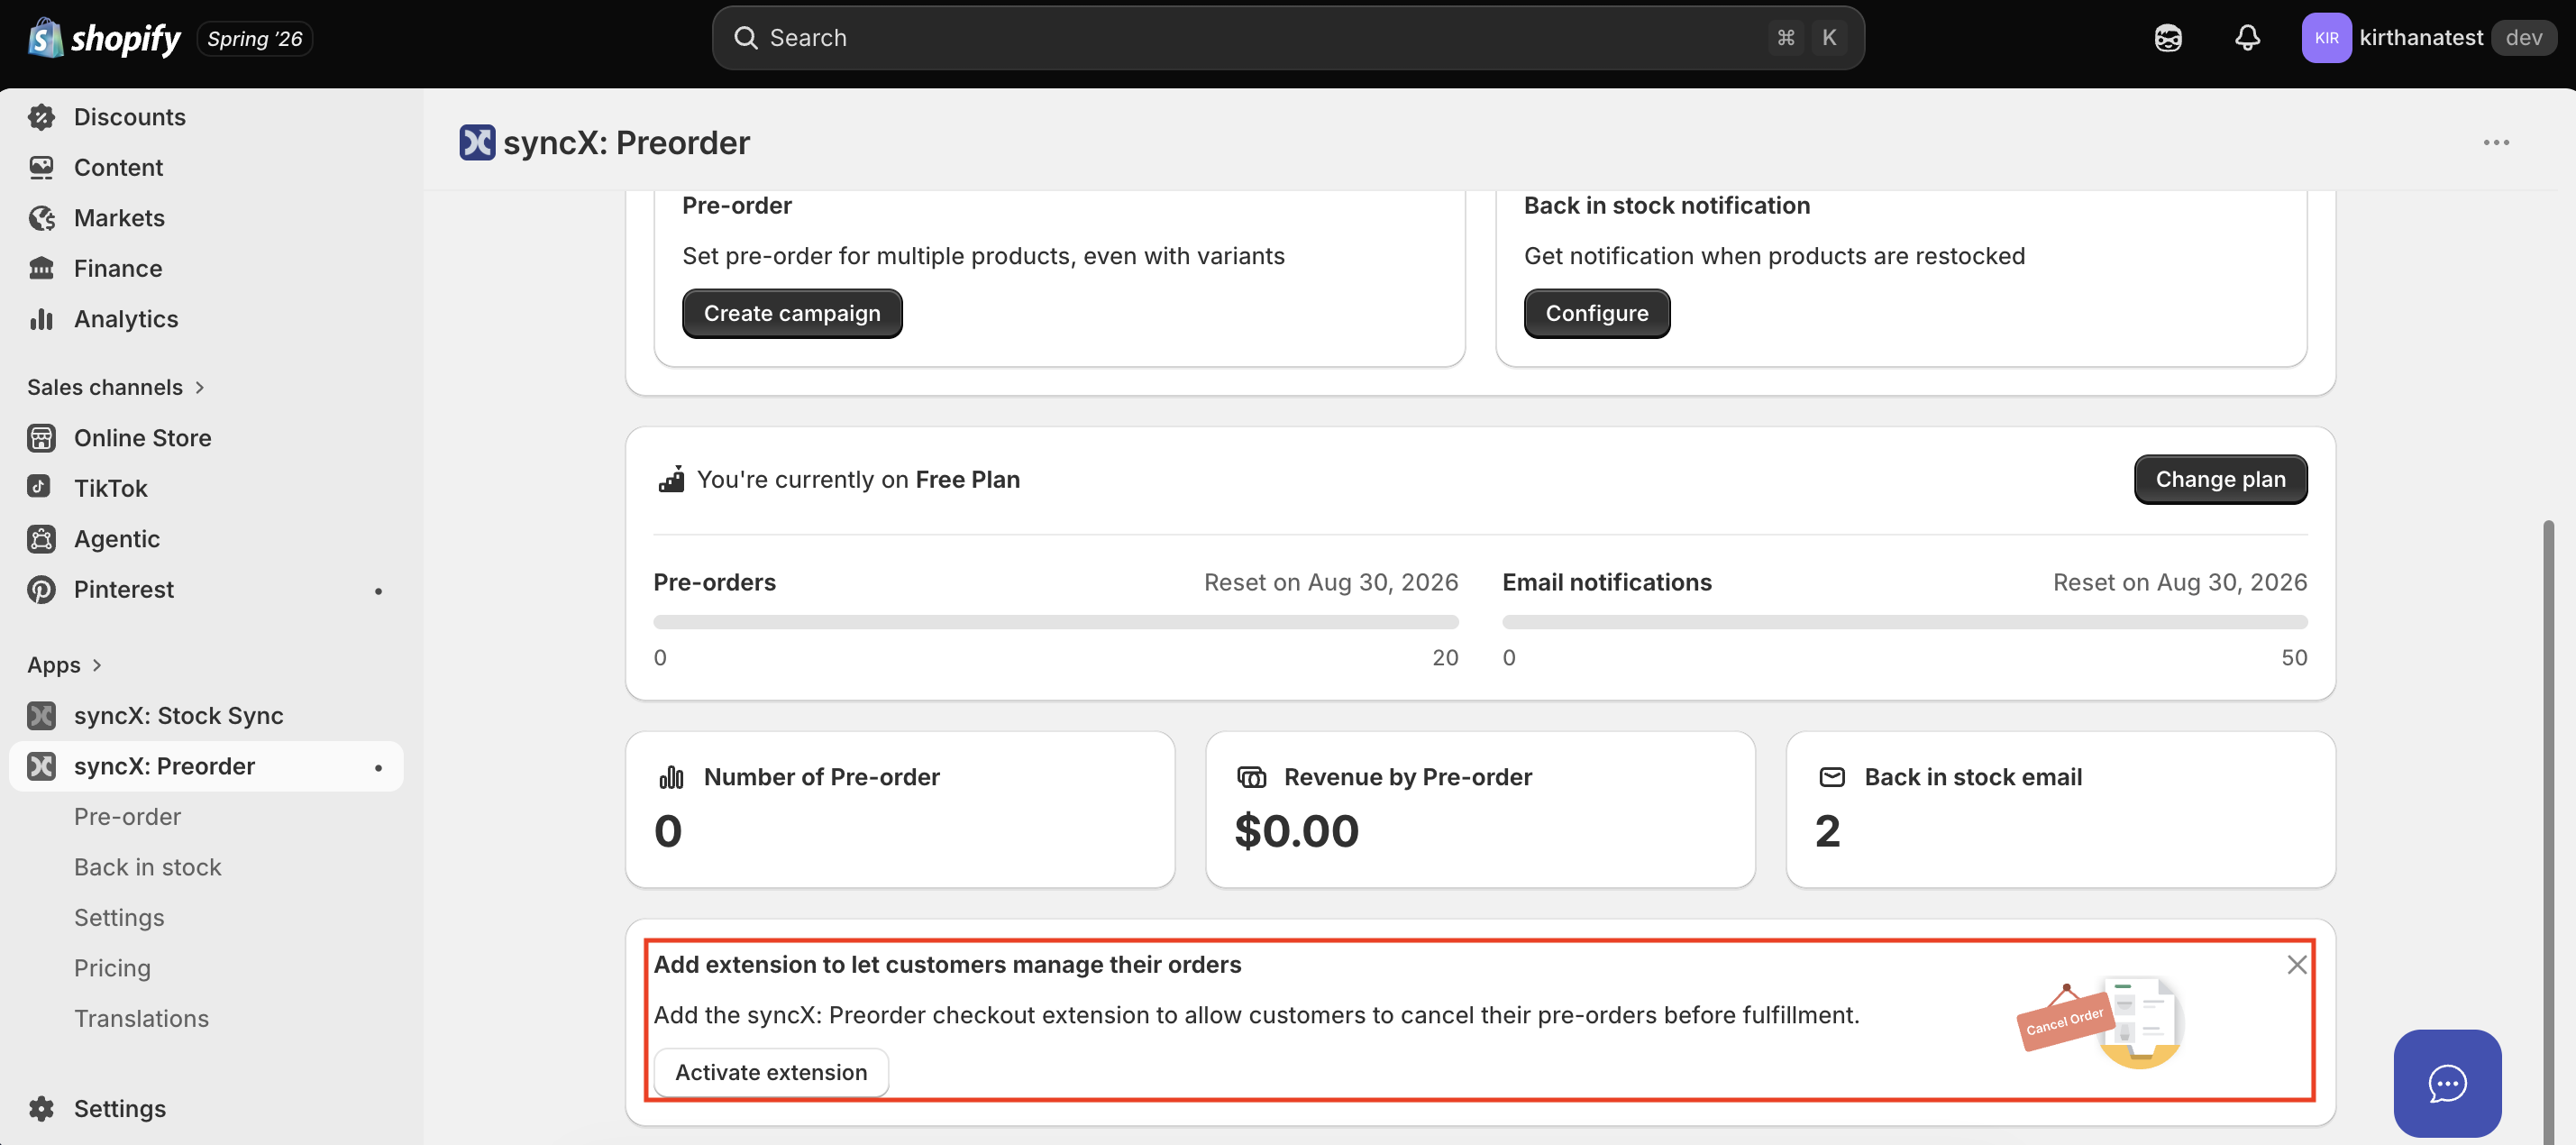Click the page vertical scrollbar
The width and height of the screenshot is (2576, 1145).
coord(2549,830)
